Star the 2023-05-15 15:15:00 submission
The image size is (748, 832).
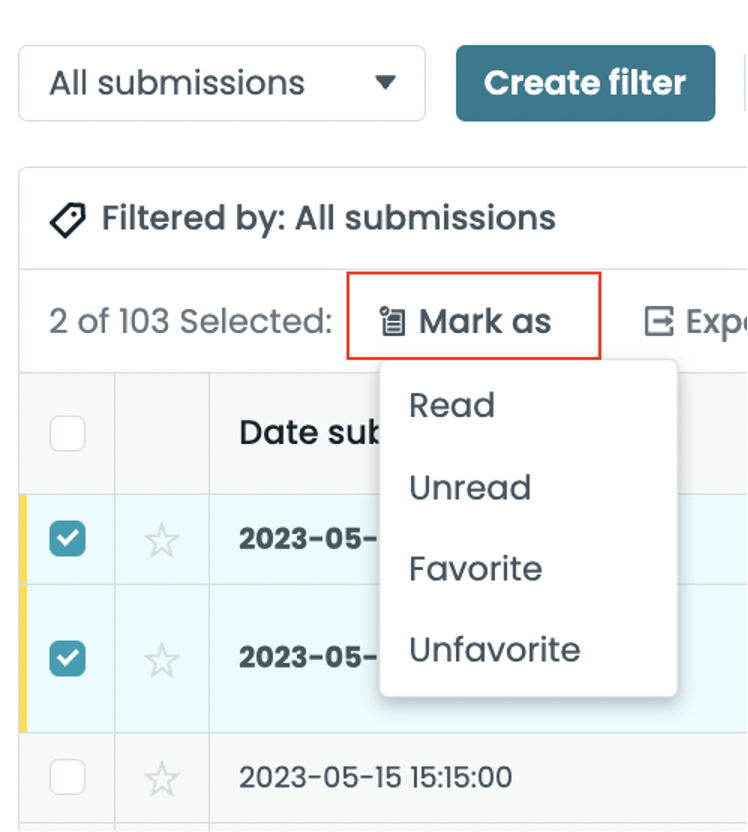(x=161, y=777)
